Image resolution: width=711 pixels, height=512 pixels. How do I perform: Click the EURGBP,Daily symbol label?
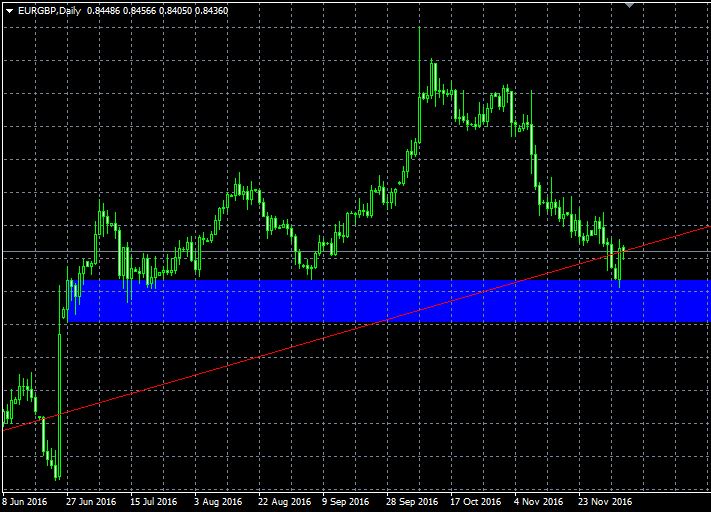(x=49, y=10)
